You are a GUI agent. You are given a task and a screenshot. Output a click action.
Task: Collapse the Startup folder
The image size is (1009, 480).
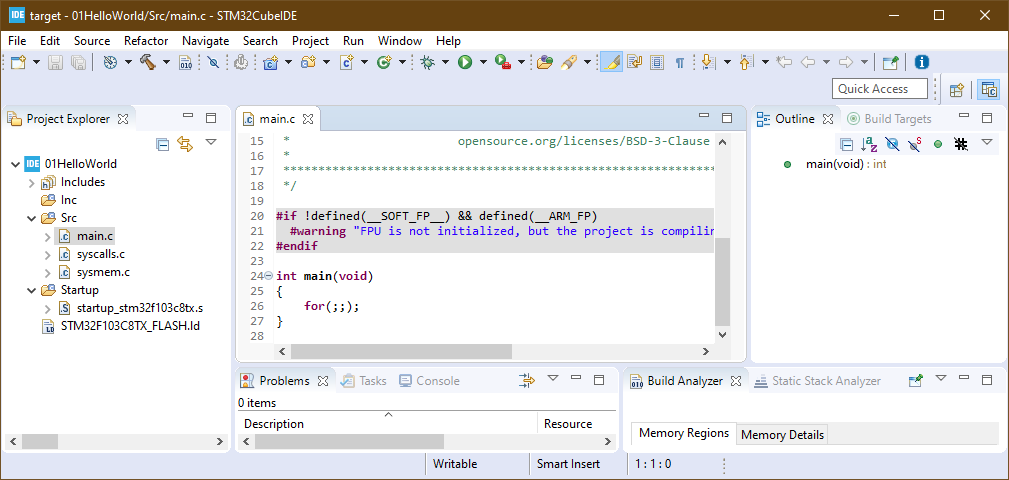31,291
